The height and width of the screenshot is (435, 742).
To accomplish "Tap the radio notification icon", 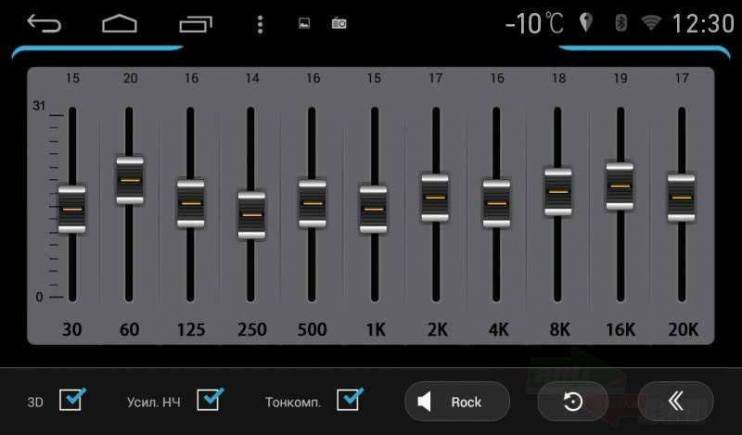I will tap(339, 23).
